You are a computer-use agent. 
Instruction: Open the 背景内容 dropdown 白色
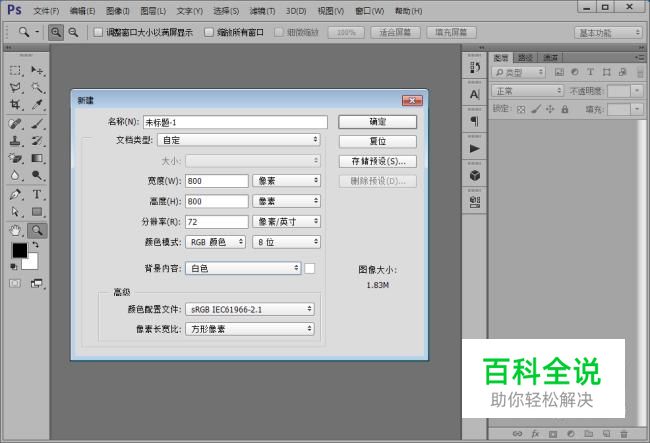[243, 268]
